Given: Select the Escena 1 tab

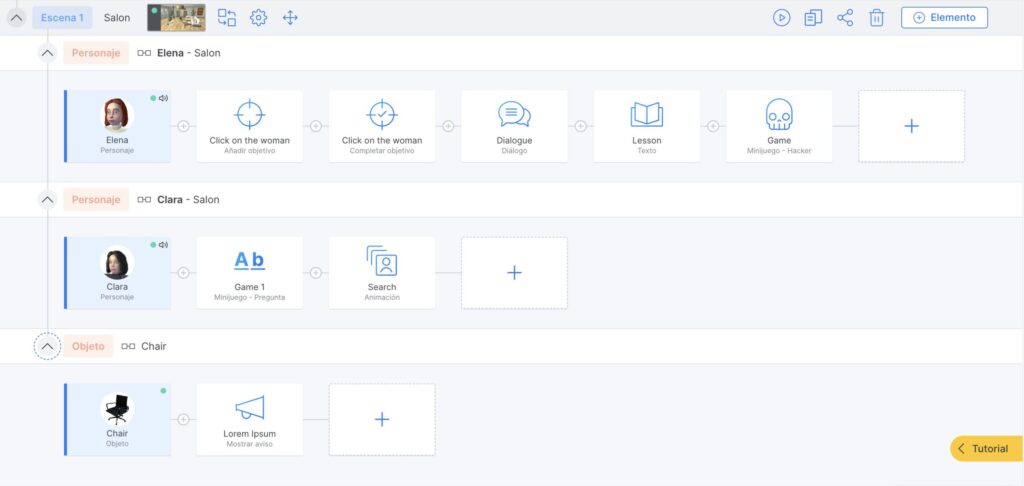Looking at the screenshot, I should 63,18.
